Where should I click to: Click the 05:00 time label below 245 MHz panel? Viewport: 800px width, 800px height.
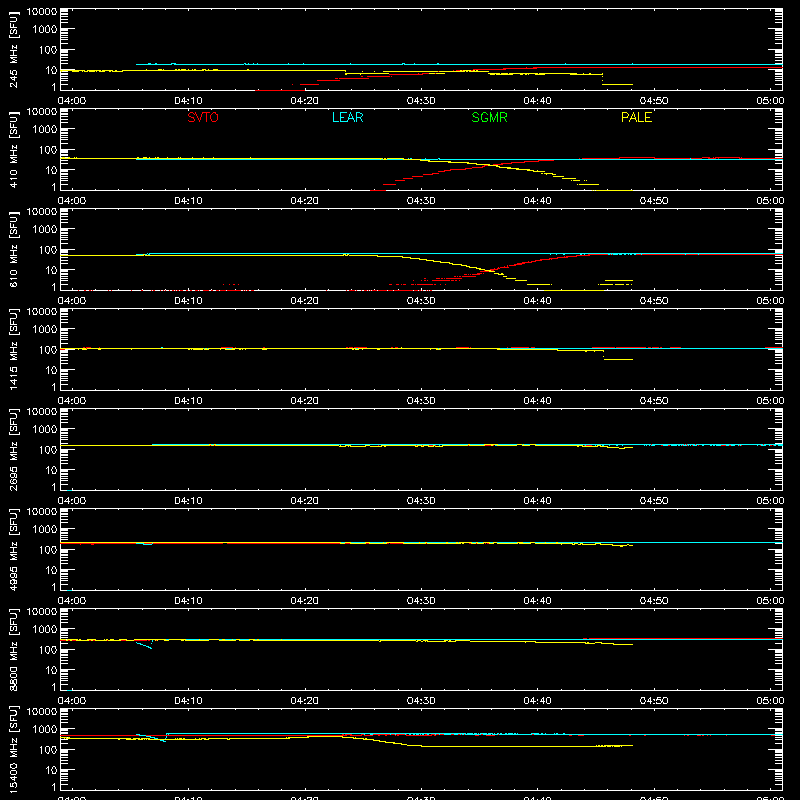770,101
